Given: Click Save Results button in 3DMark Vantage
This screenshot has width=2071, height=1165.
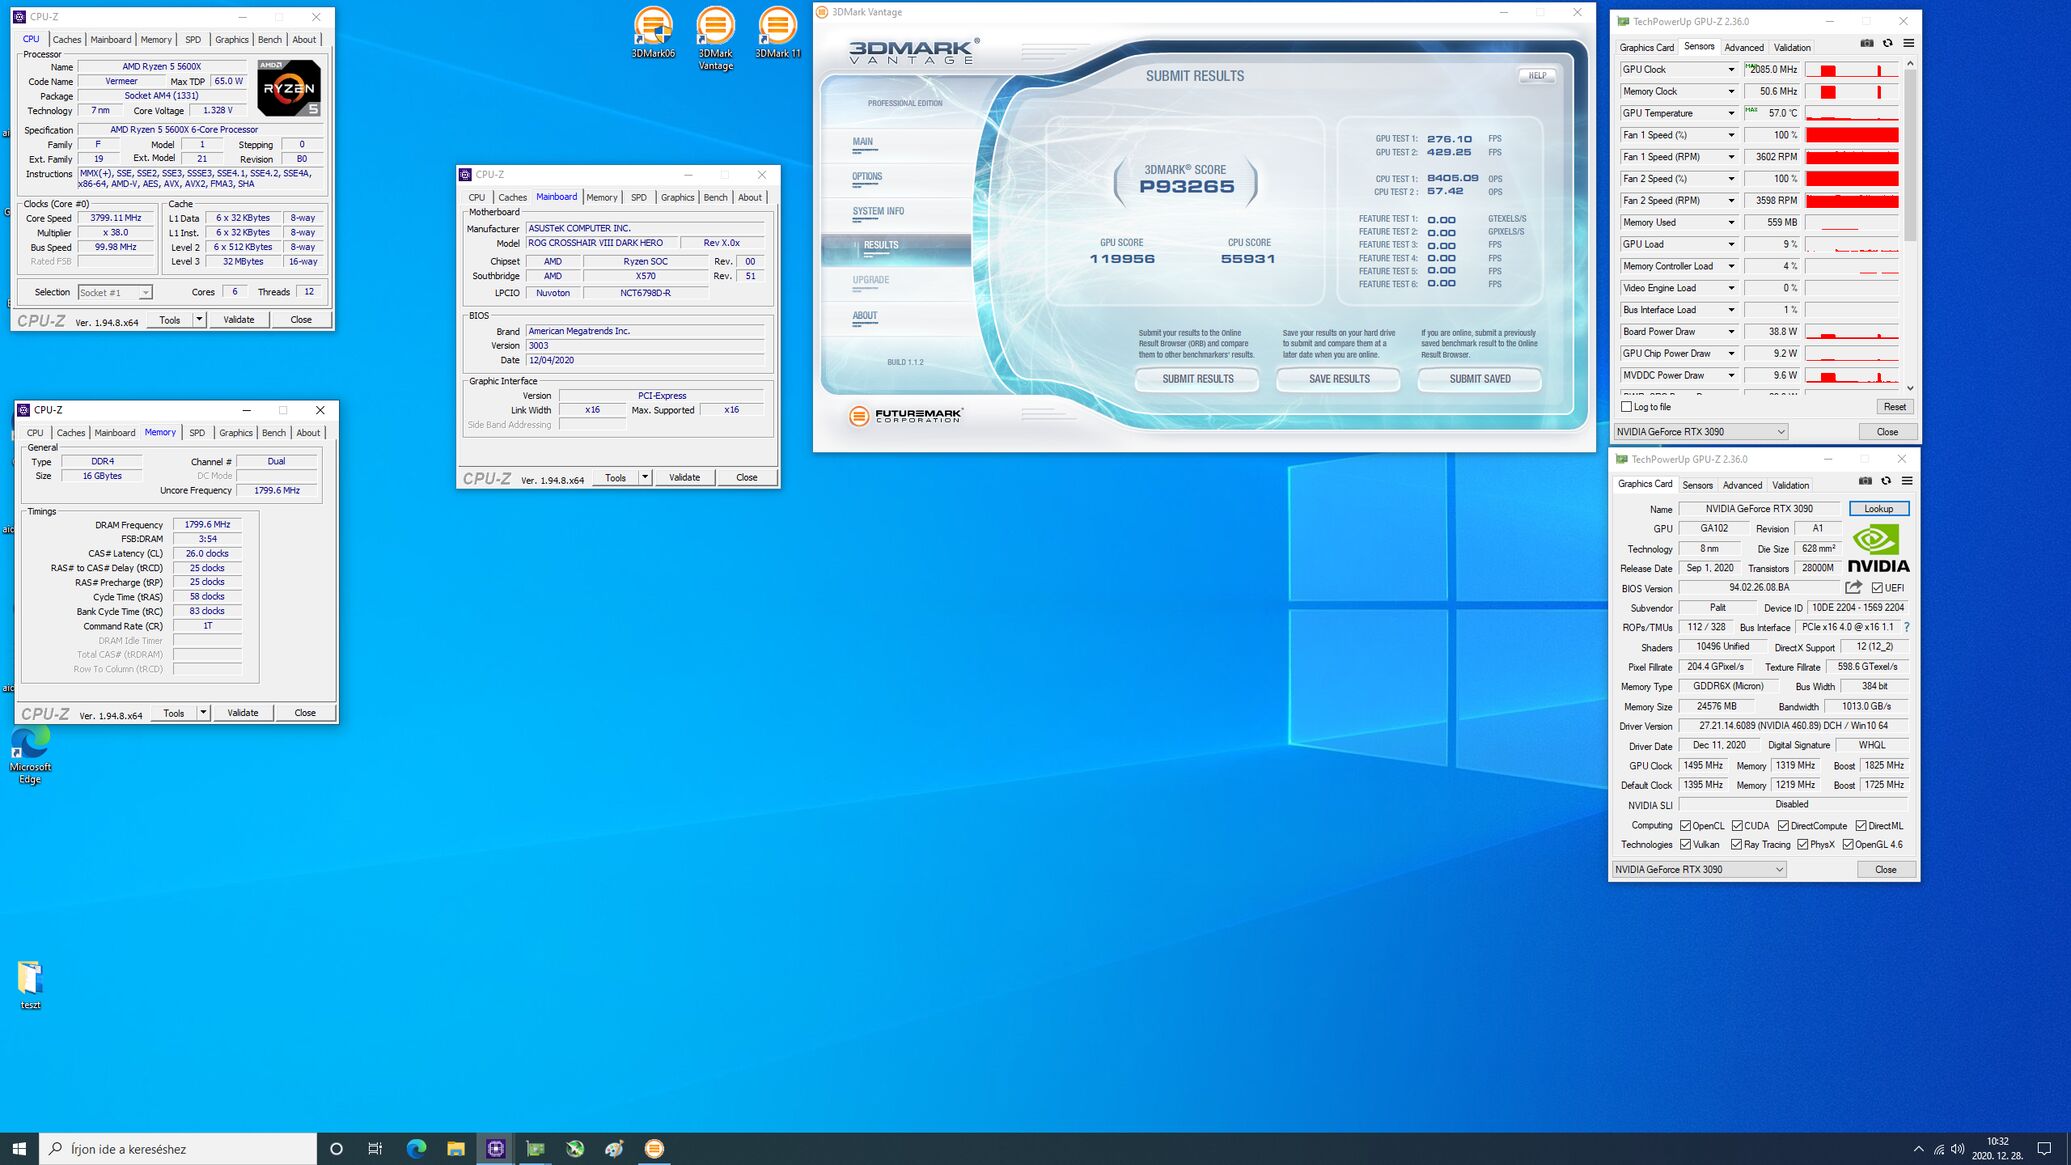Looking at the screenshot, I should coord(1338,379).
